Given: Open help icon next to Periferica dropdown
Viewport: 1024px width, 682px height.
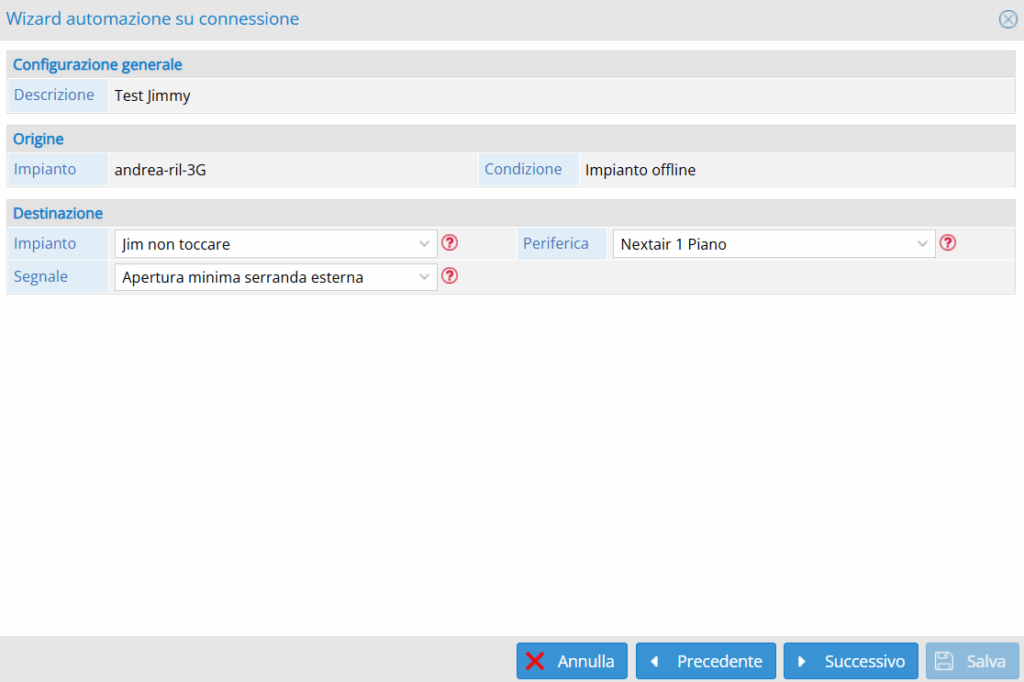Looking at the screenshot, I should [x=948, y=243].
